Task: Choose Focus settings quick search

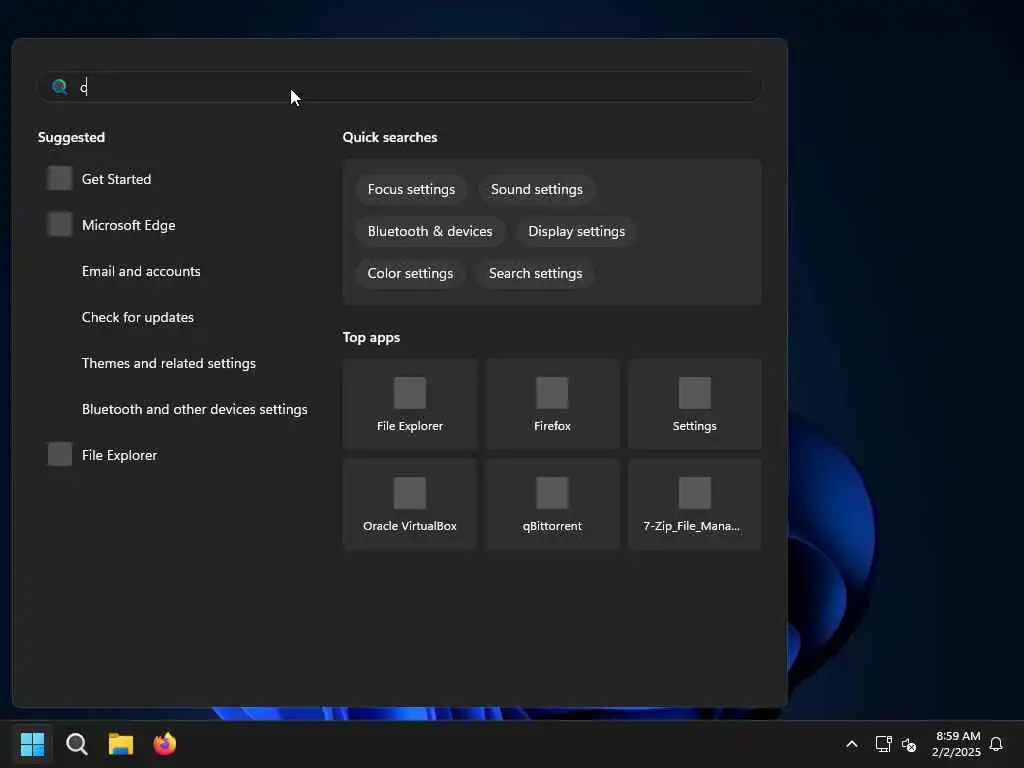Action: click(411, 189)
